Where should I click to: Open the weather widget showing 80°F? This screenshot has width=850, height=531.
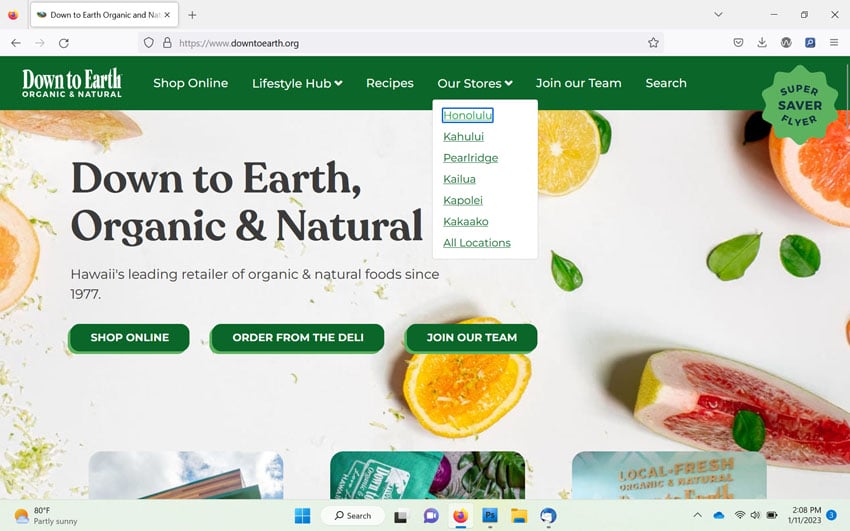coord(46,516)
